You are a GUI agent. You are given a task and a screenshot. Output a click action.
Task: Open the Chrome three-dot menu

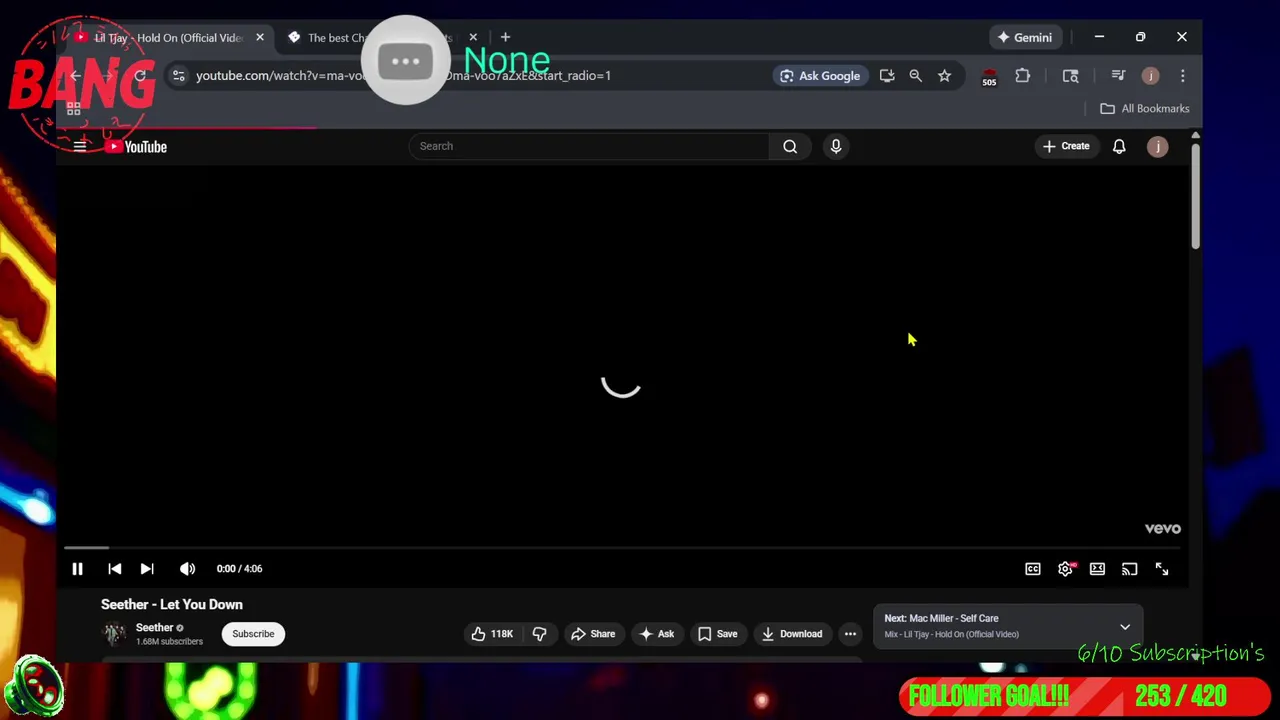click(x=1182, y=76)
